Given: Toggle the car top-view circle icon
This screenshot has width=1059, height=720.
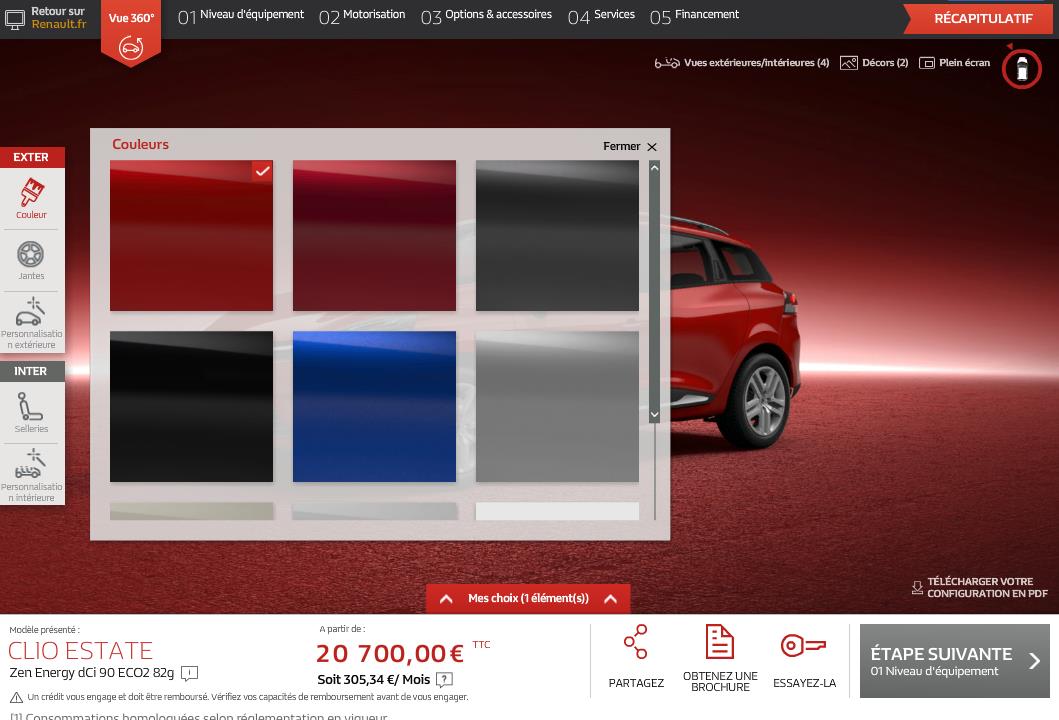Looking at the screenshot, I should point(1021,69).
